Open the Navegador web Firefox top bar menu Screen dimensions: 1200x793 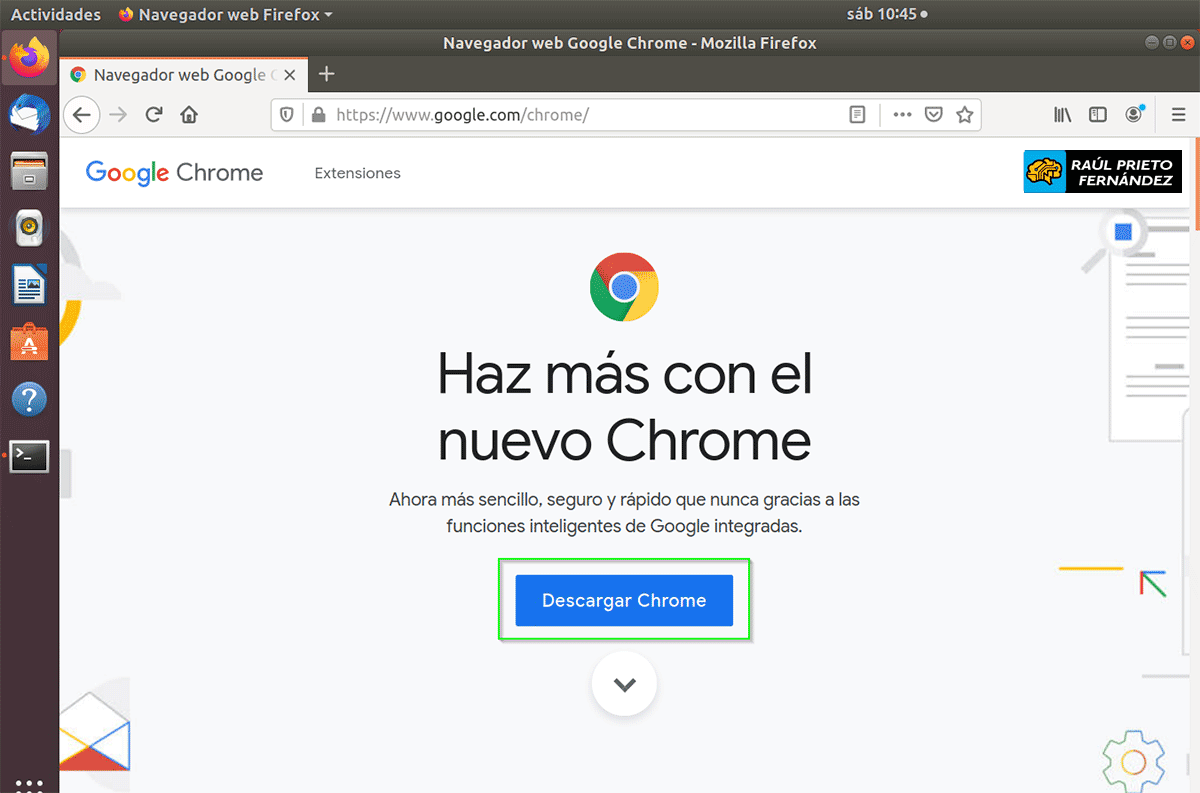(225, 14)
